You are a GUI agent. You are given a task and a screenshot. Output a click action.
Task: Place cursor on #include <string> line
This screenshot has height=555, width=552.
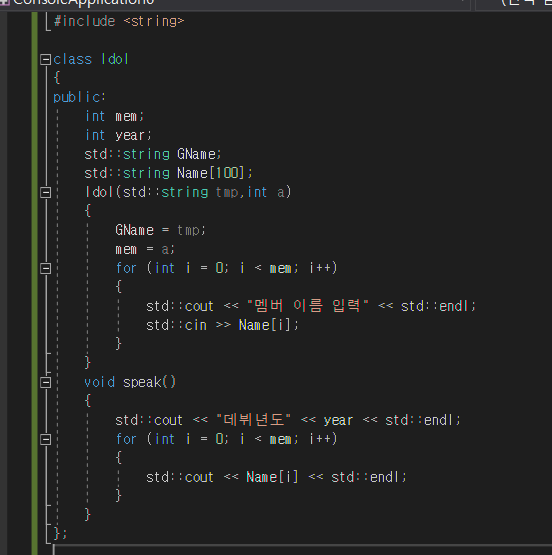[x=119, y=21]
